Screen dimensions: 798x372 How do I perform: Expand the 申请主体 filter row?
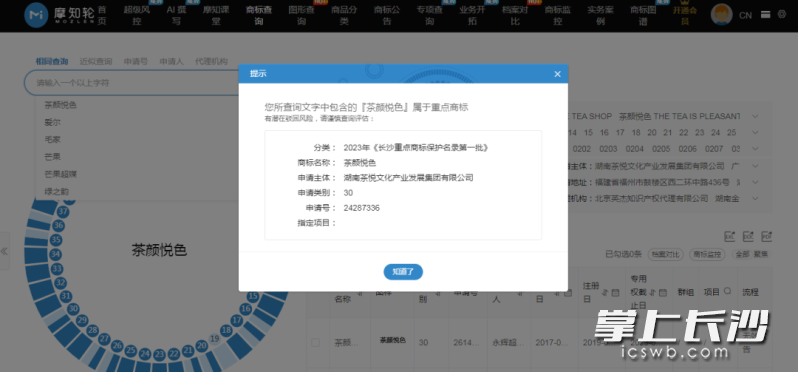[x=755, y=166]
